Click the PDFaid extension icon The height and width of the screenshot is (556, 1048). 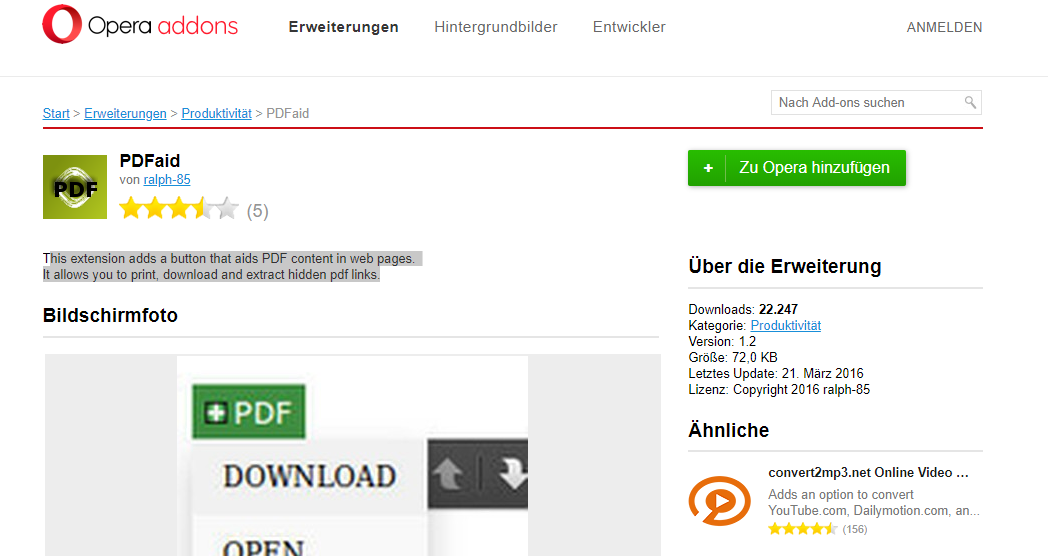point(75,187)
